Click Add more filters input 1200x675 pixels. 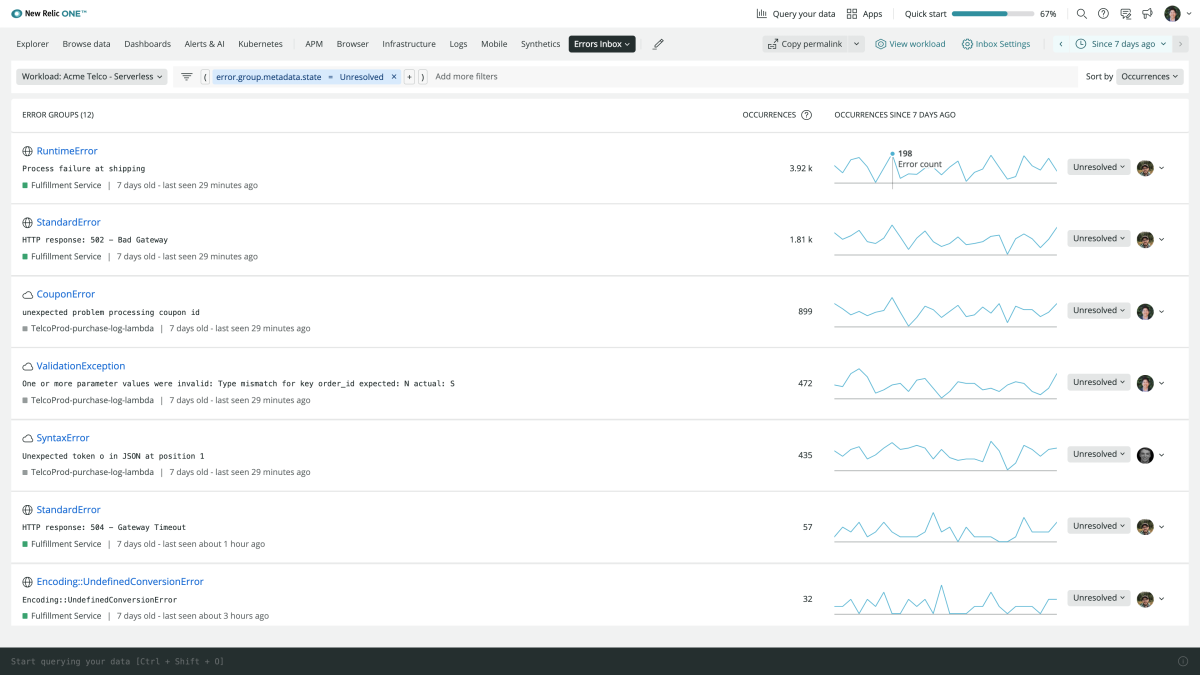coord(467,76)
